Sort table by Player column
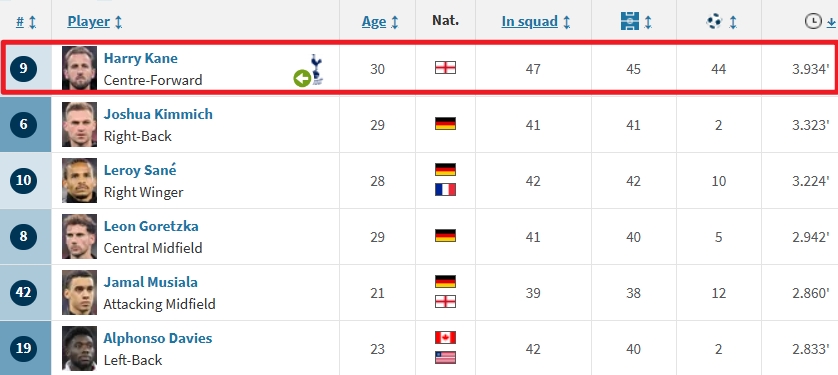This screenshot has height=375, width=838. [89, 22]
